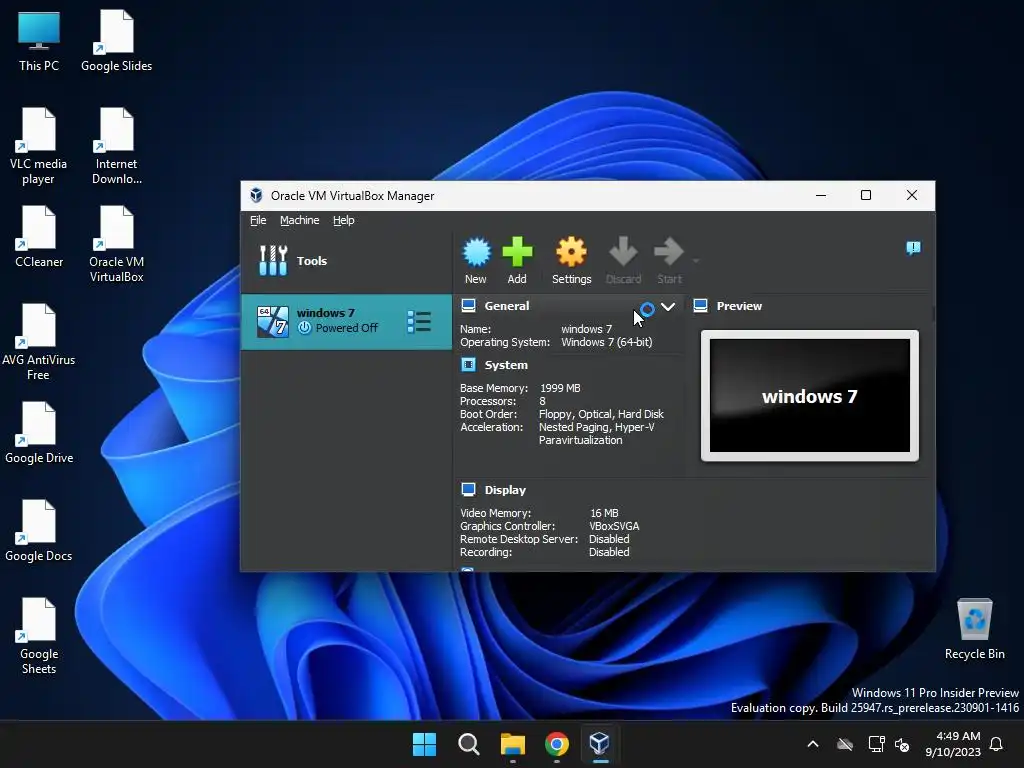Open File Explorer from the taskbar

pyautogui.click(x=513, y=744)
